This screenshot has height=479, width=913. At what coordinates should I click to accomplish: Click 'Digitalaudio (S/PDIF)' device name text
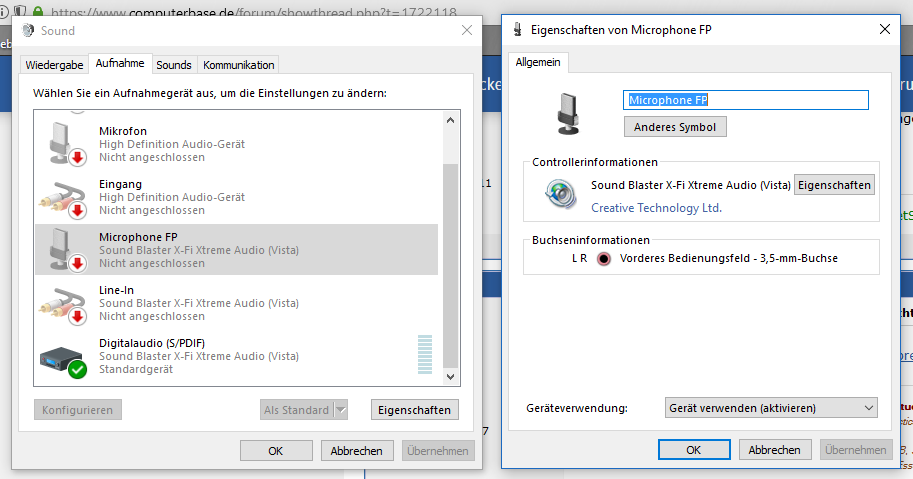152,343
